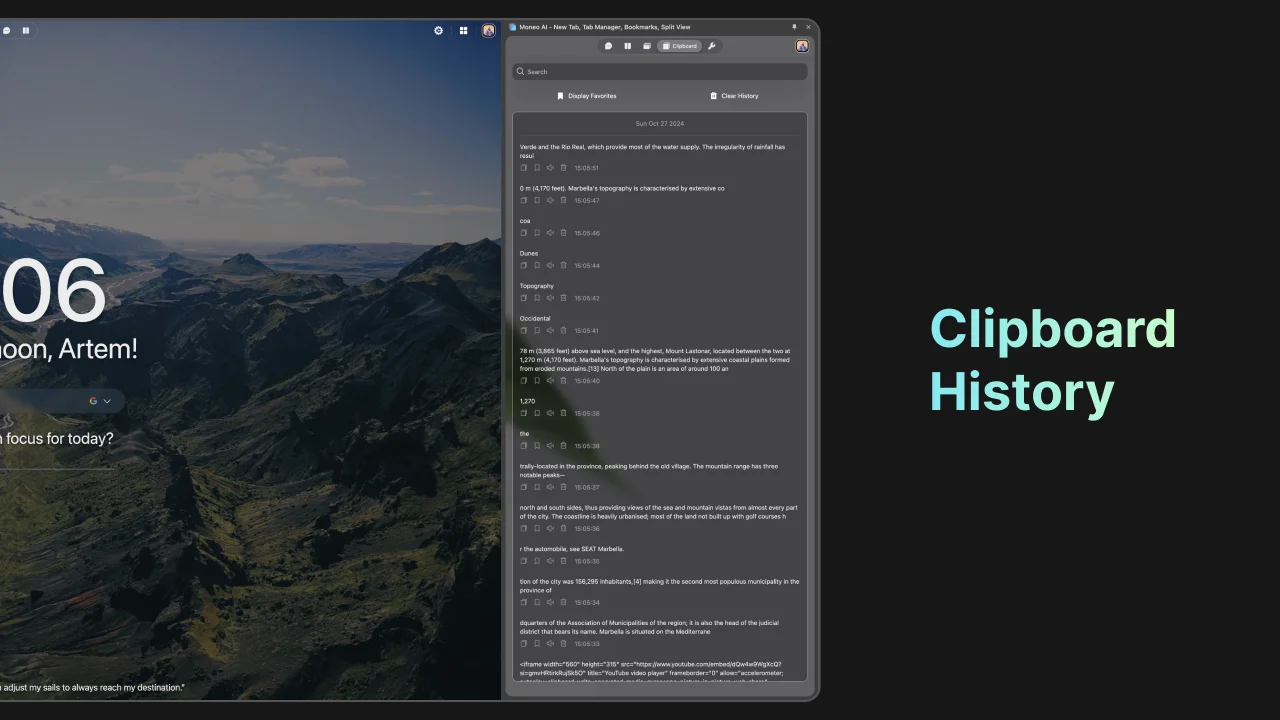Click the Clear History button

[734, 95]
